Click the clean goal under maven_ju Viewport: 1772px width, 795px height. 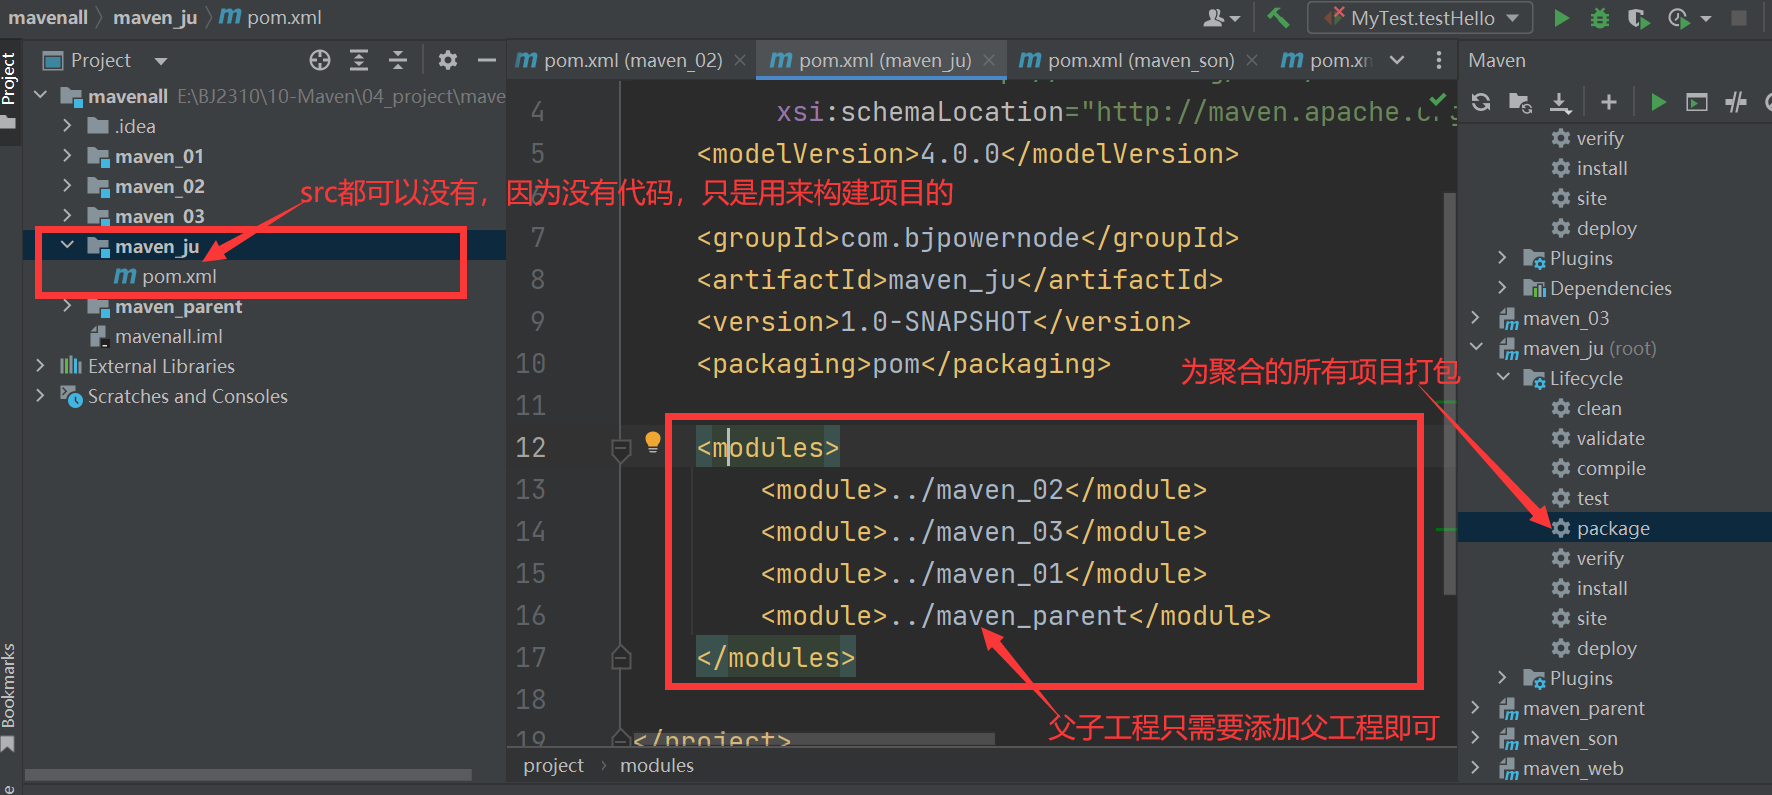pyautogui.click(x=1599, y=408)
